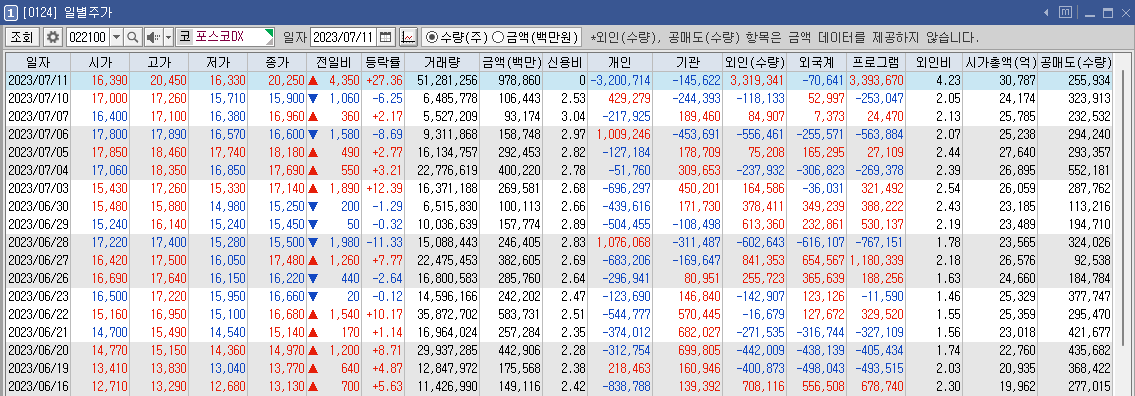The height and width of the screenshot is (396, 1135).
Task: Click the 금액(백만) column header
Action: coord(511,62)
